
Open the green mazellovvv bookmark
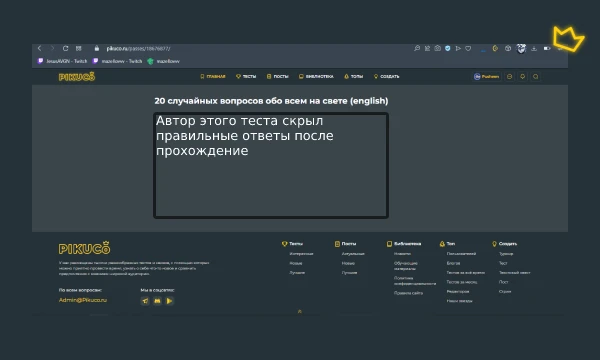pos(163,61)
